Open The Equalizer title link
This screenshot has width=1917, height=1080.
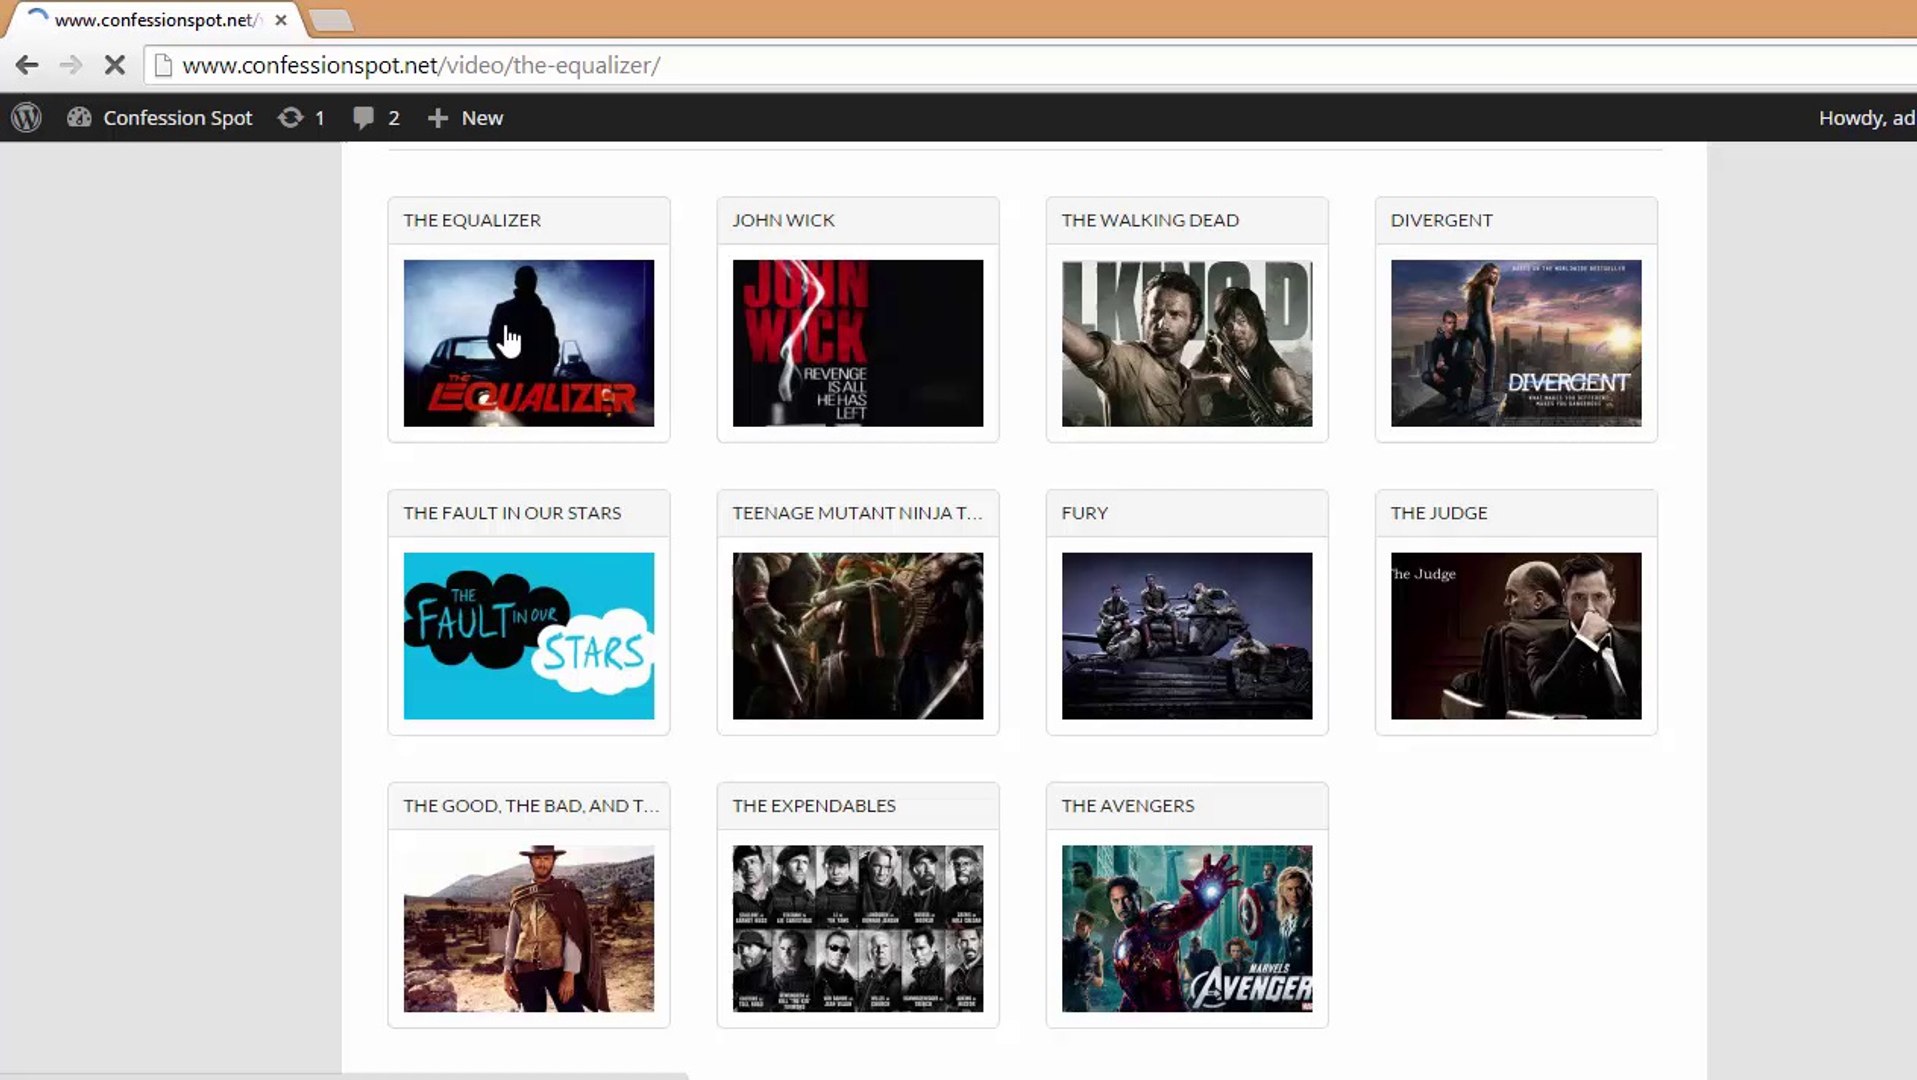click(472, 220)
